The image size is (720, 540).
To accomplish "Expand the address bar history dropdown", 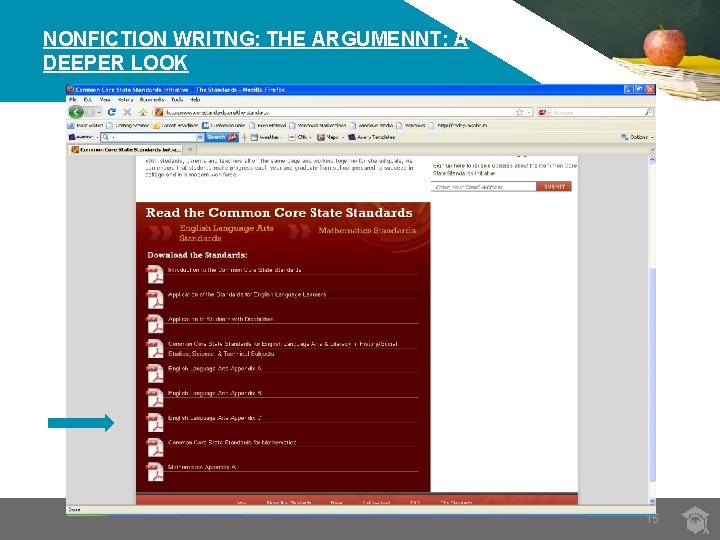I will pyautogui.click(x=529, y=112).
